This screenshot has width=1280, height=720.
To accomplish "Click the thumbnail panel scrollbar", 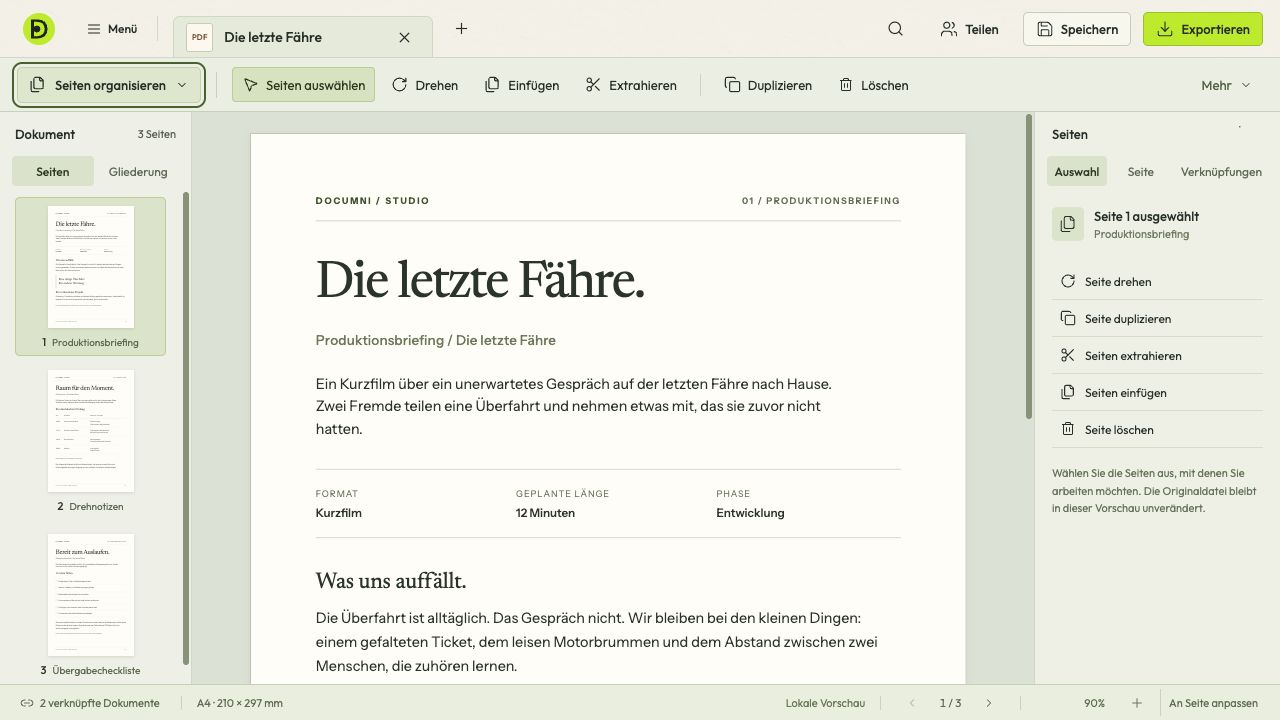I will (186, 428).
